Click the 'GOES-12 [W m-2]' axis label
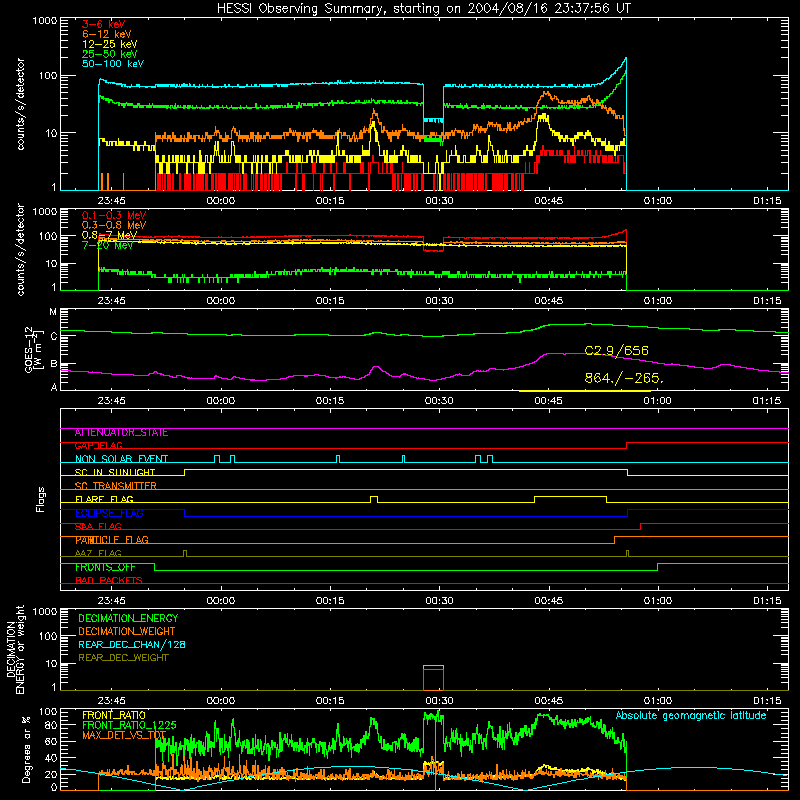Screen dimensions: 800x800 (x=34, y=350)
